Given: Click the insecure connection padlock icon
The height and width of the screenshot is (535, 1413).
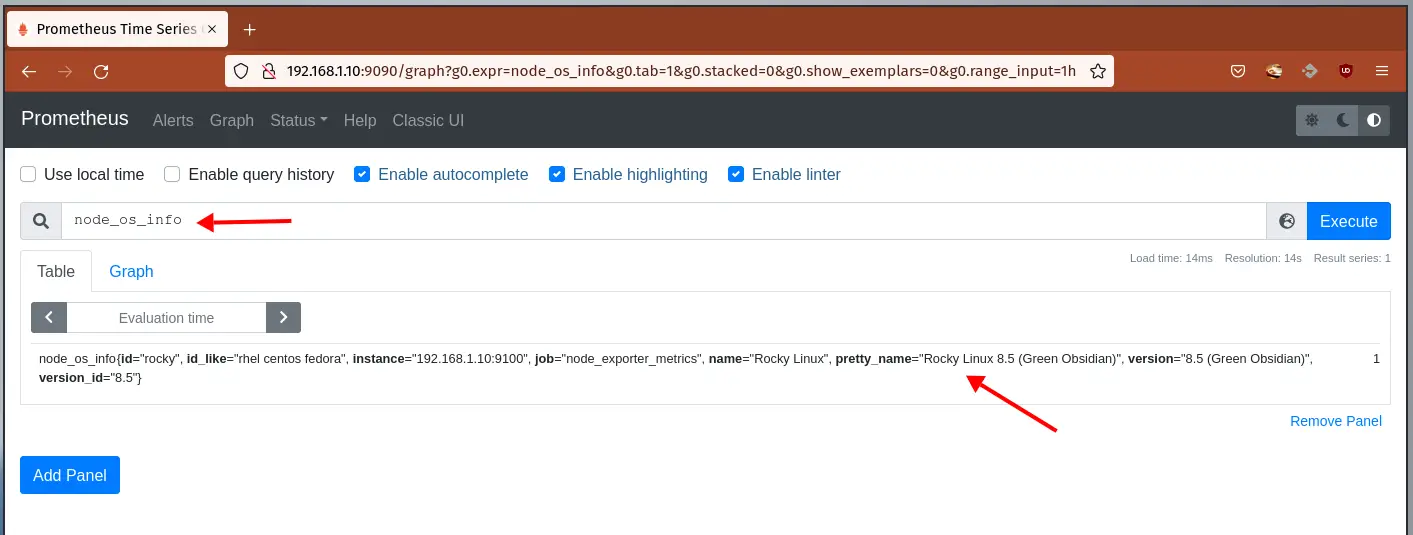Looking at the screenshot, I should [267, 71].
